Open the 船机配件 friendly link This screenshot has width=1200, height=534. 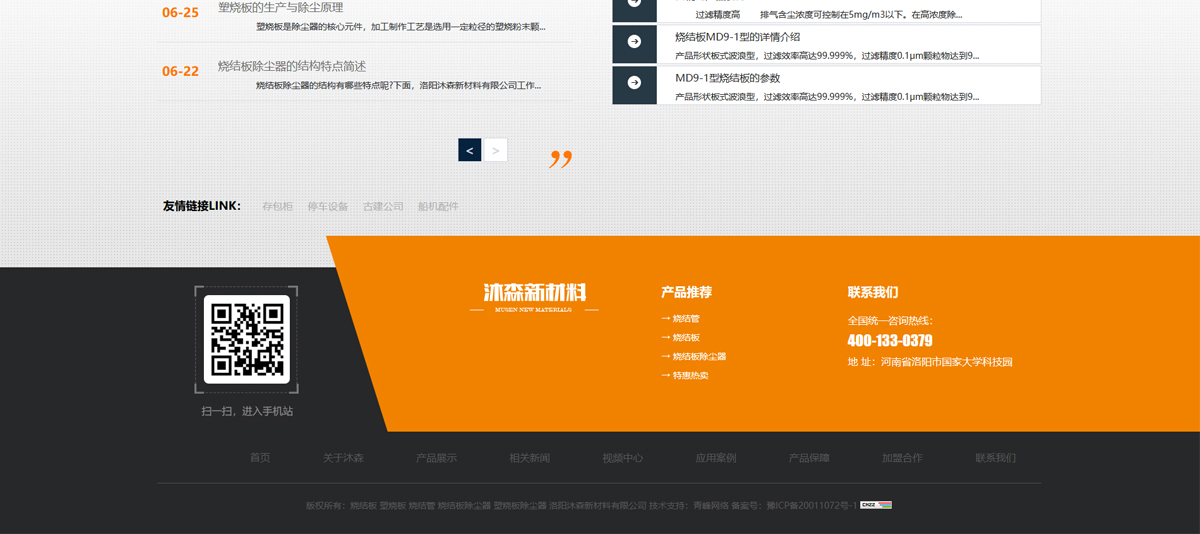[438, 206]
